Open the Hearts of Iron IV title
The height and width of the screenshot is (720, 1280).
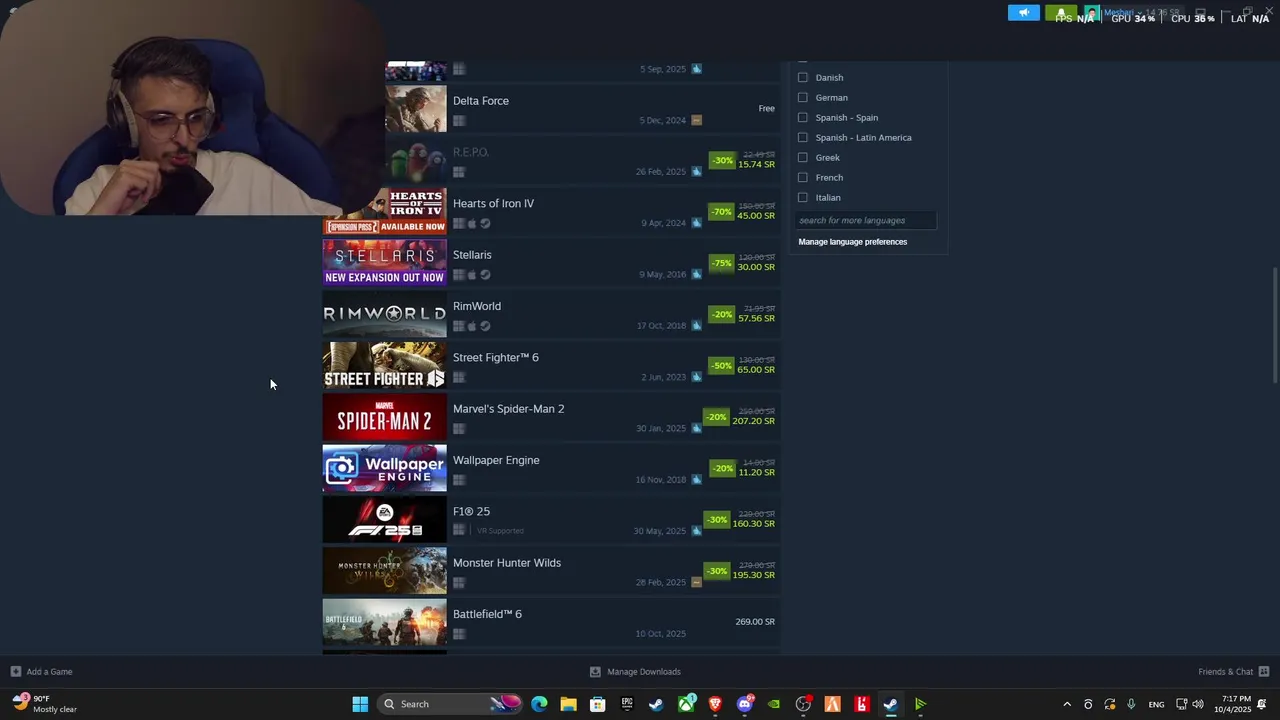[x=493, y=204]
